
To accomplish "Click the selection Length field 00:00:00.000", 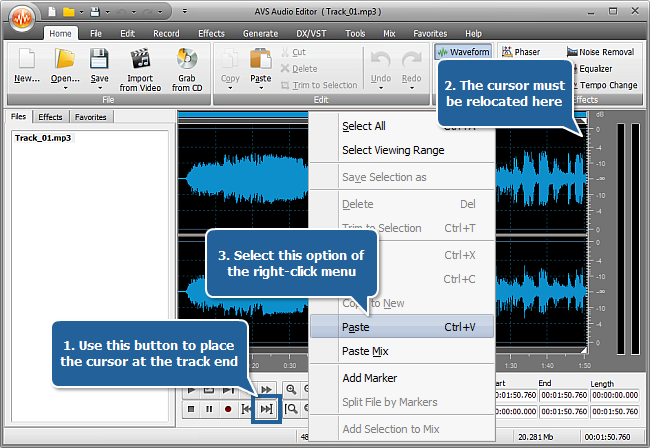I will coord(615,395).
